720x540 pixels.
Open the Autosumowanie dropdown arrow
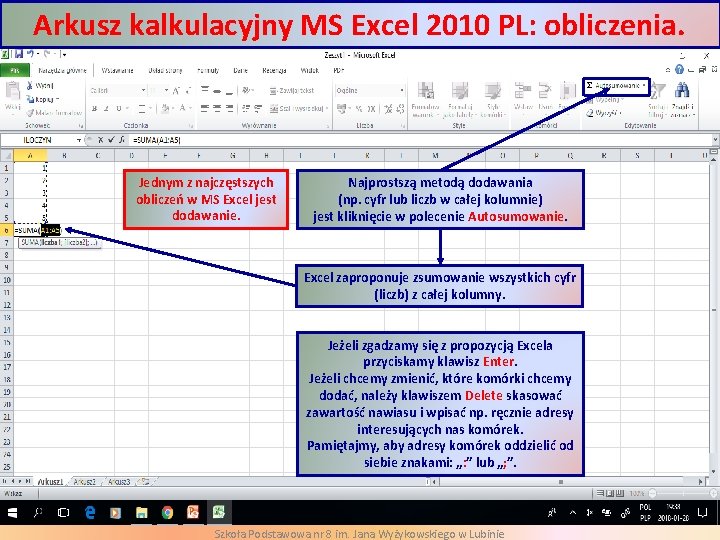click(644, 85)
